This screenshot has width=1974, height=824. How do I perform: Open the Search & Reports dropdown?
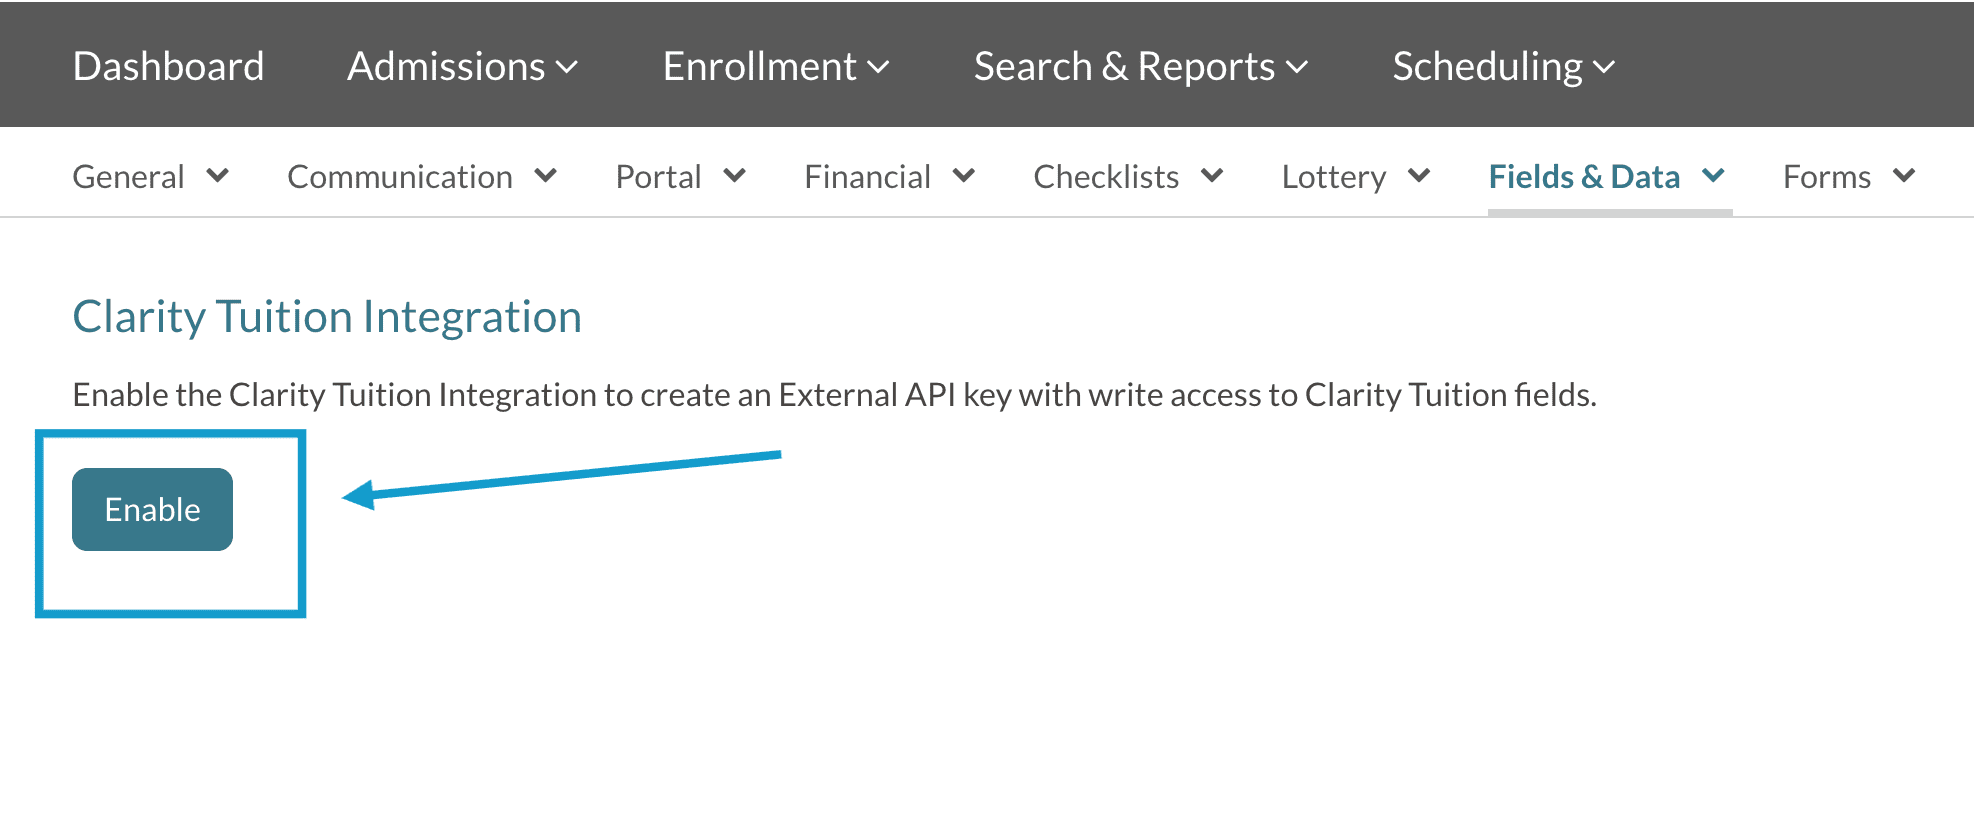(x=1297, y=67)
